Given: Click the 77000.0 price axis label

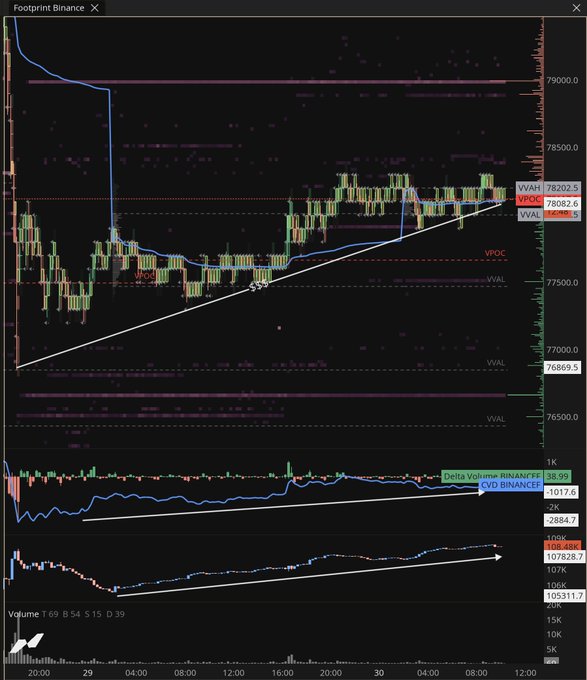Looking at the screenshot, I should tap(562, 350).
